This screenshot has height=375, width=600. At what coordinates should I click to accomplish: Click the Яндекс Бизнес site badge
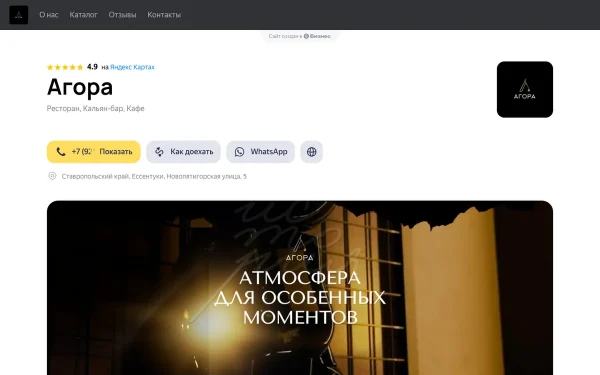(x=300, y=36)
